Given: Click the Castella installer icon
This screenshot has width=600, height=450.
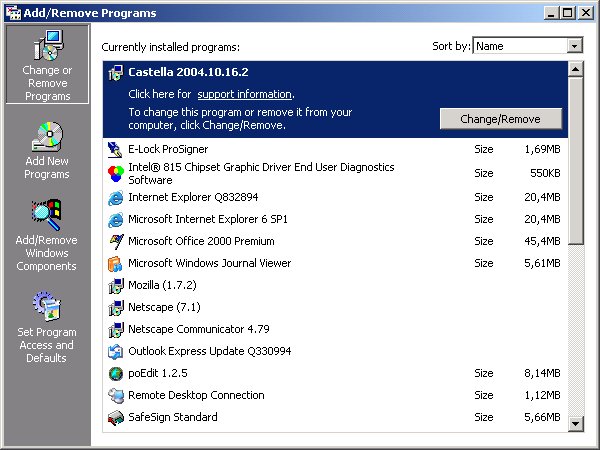Looking at the screenshot, I should [x=116, y=72].
